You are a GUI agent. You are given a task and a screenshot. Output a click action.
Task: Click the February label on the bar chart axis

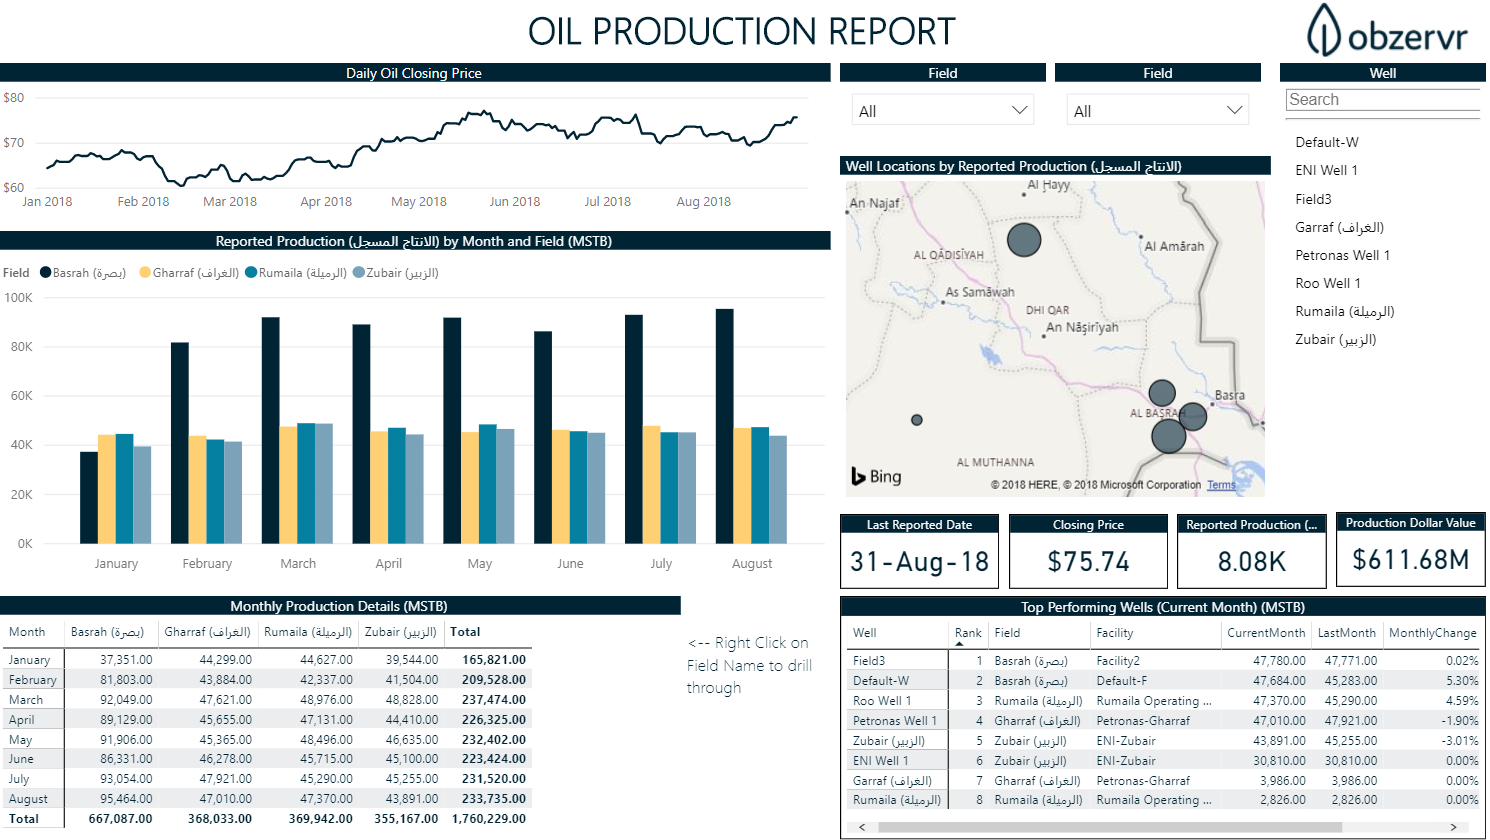click(x=207, y=564)
